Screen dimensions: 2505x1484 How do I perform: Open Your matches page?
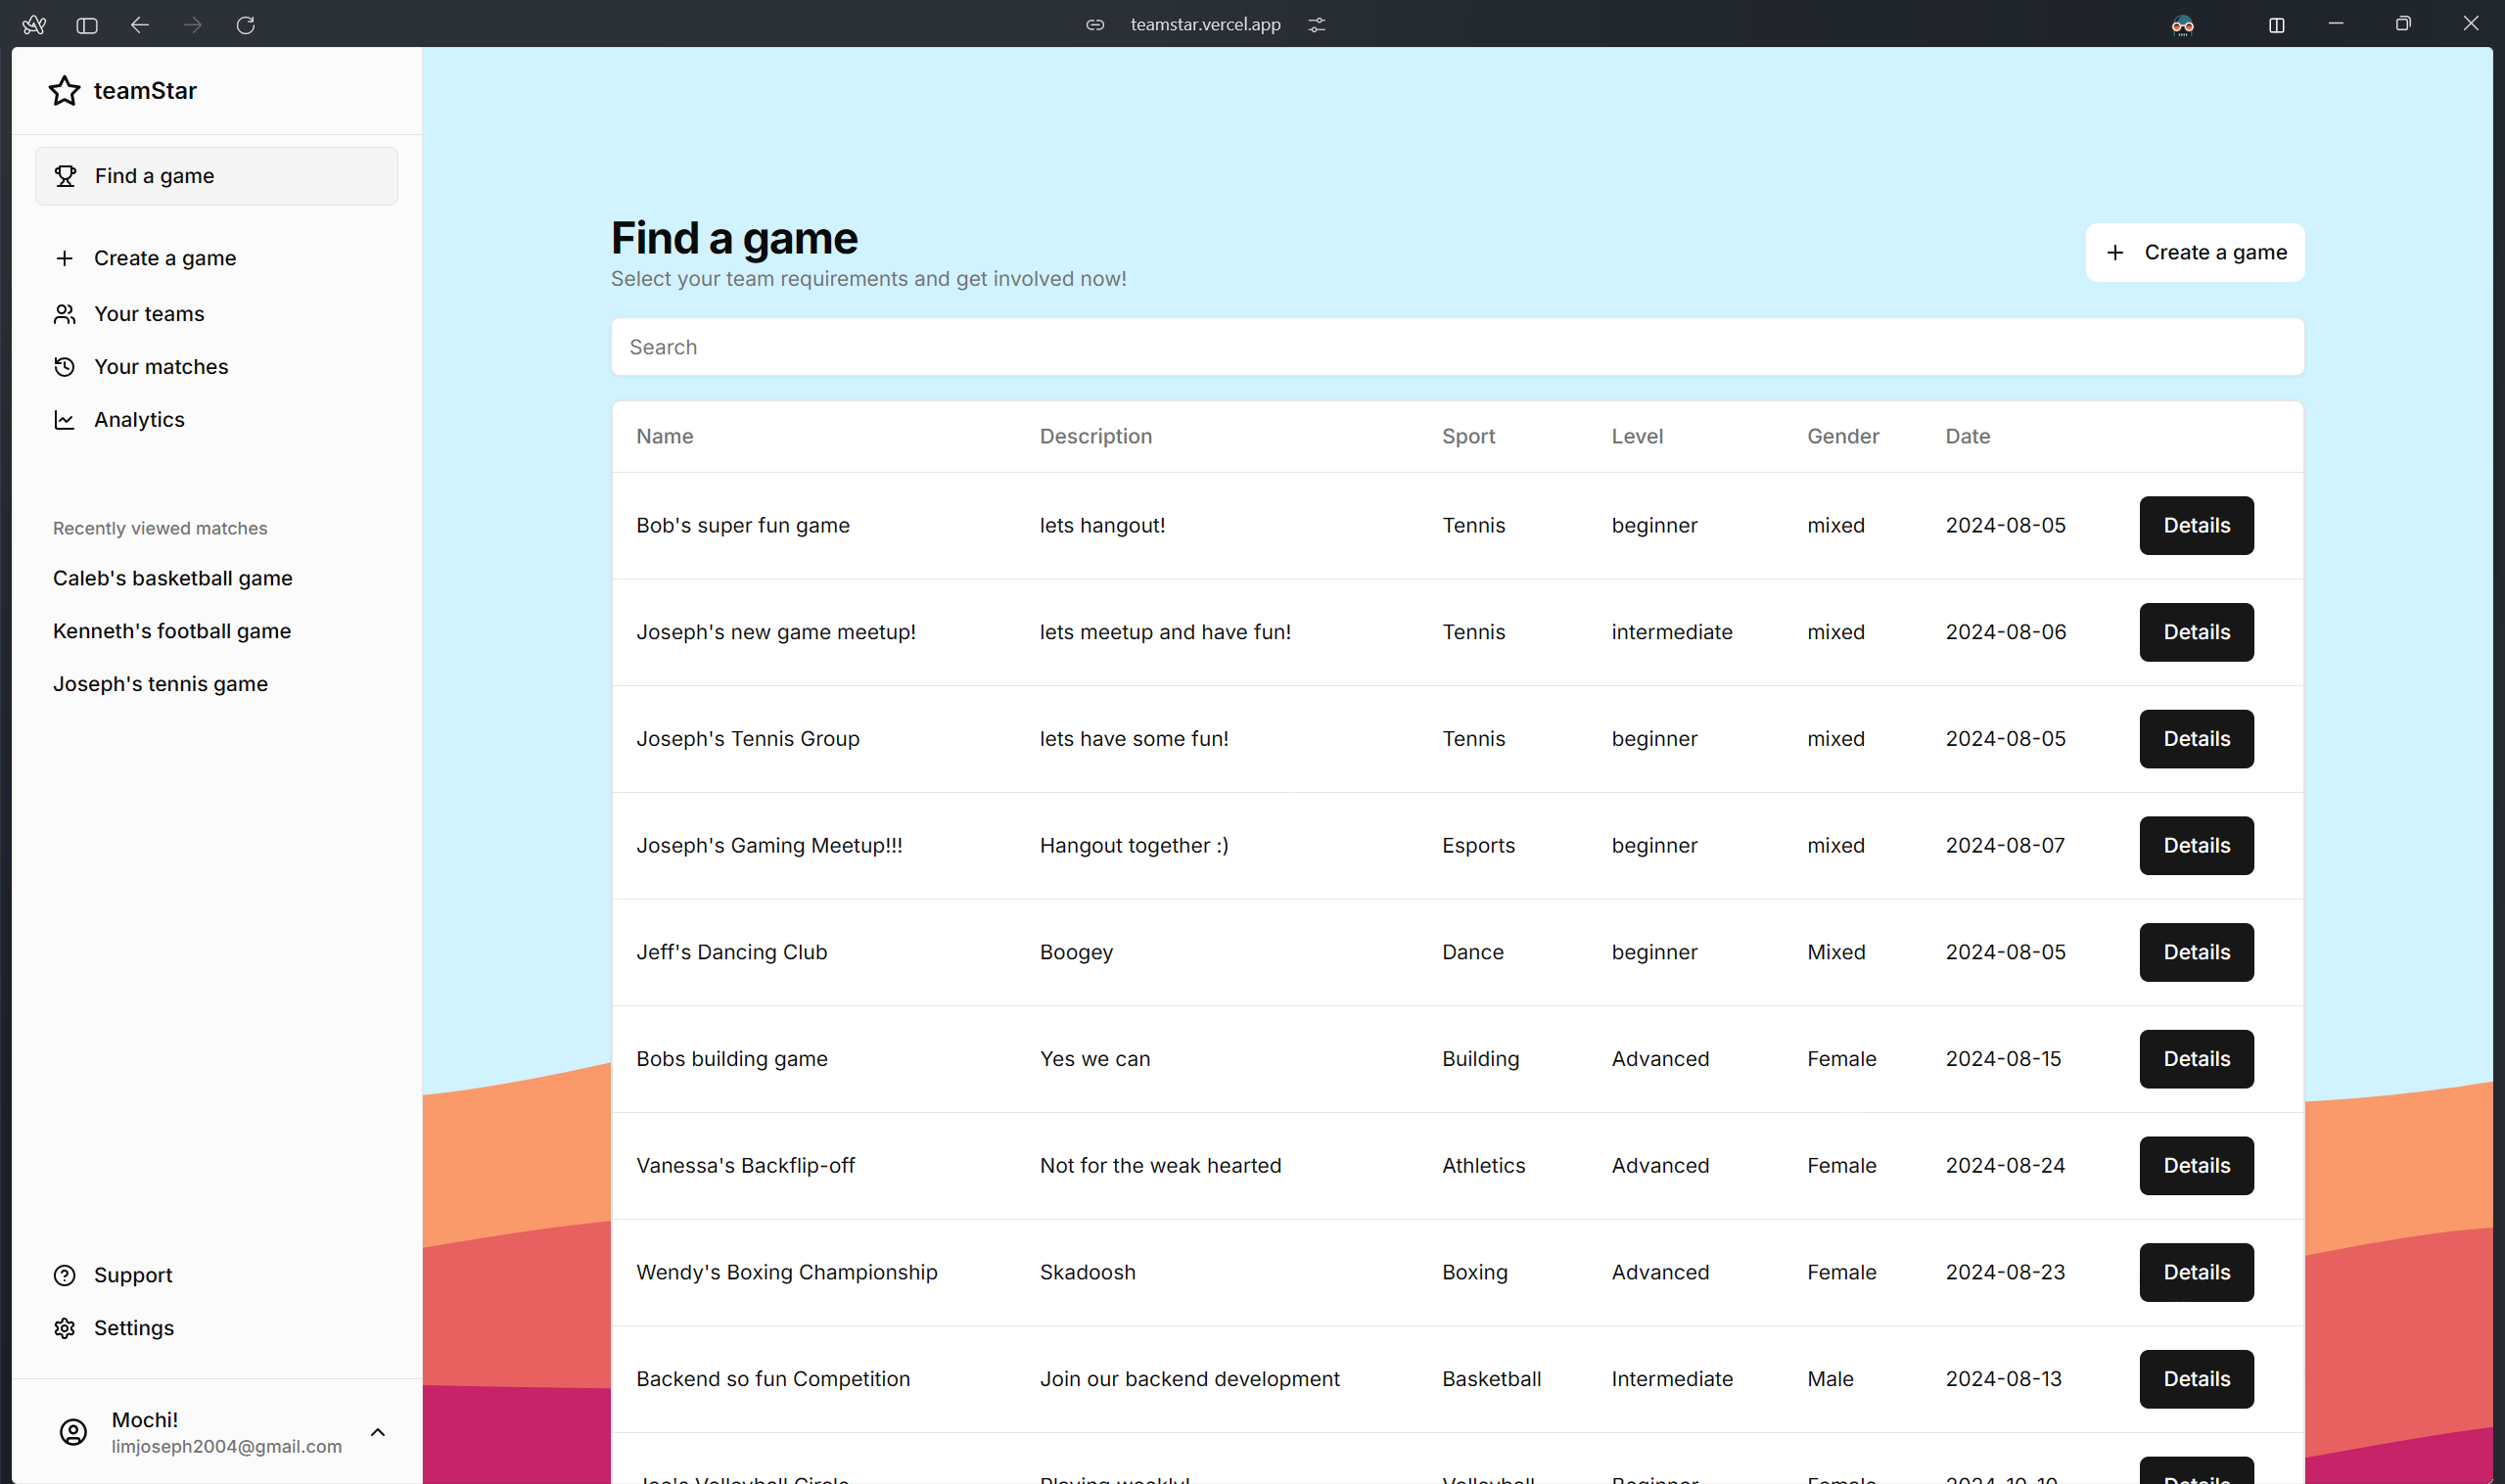click(x=161, y=367)
